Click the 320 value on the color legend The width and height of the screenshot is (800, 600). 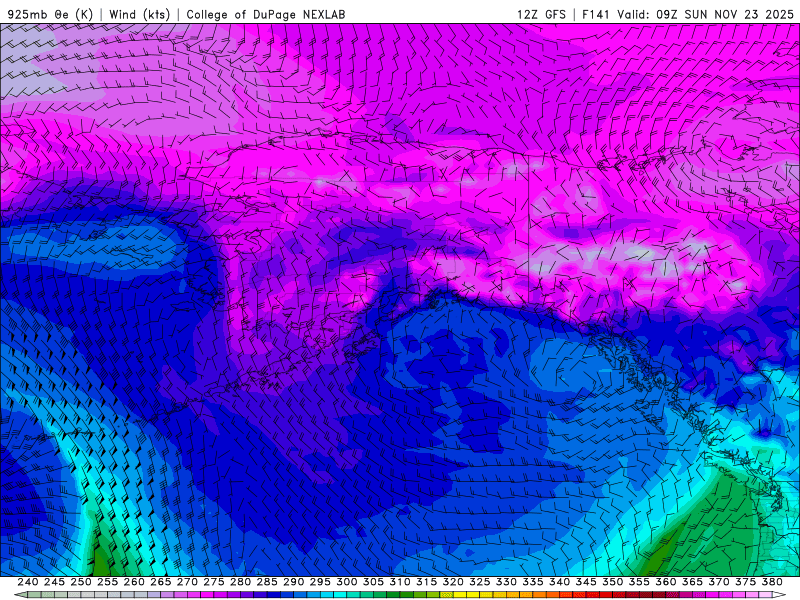pos(453,582)
